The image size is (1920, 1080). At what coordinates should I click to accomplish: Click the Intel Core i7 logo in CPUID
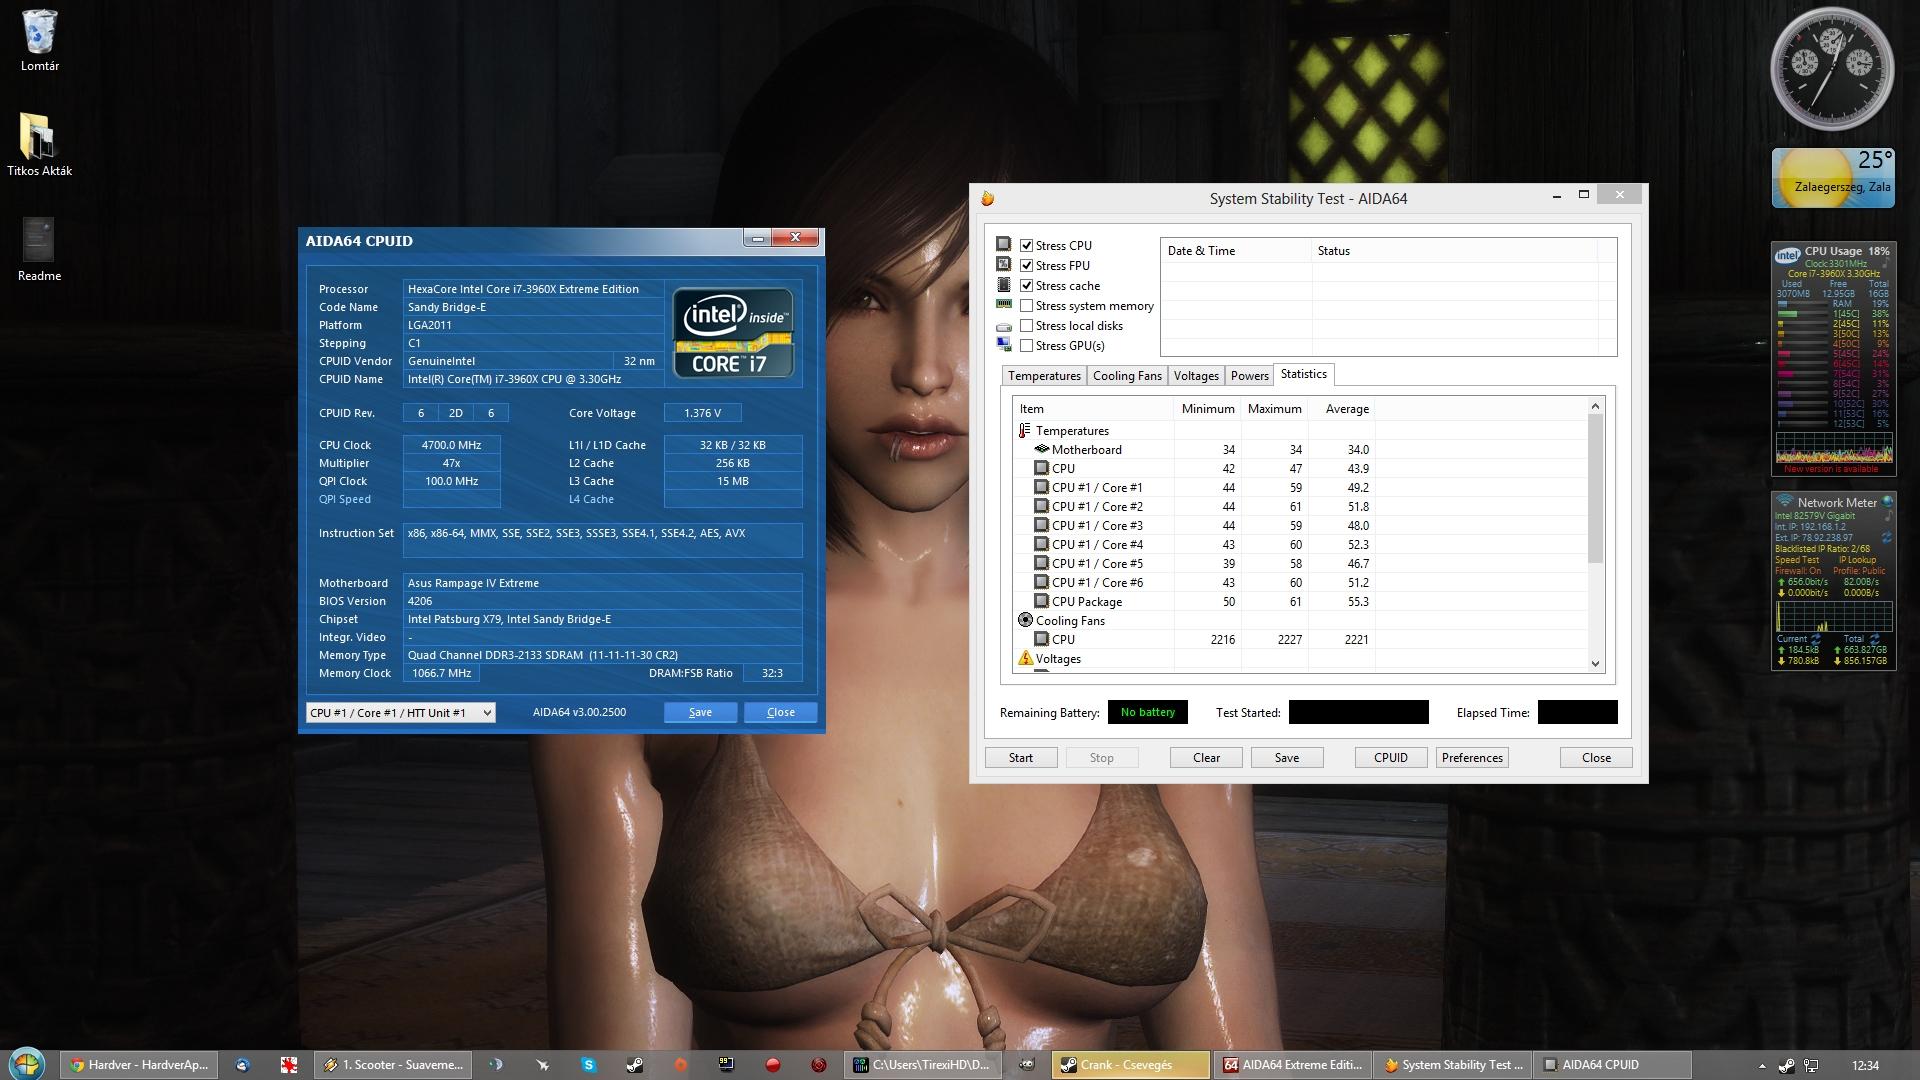click(x=734, y=334)
